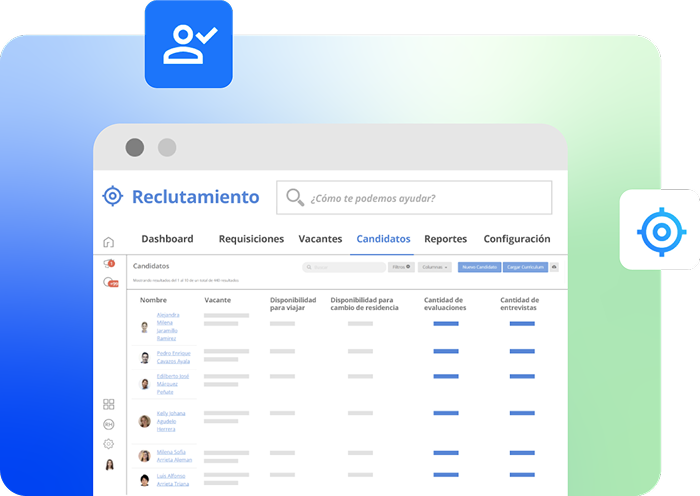Switch to the Requisiciones tab

(x=251, y=239)
